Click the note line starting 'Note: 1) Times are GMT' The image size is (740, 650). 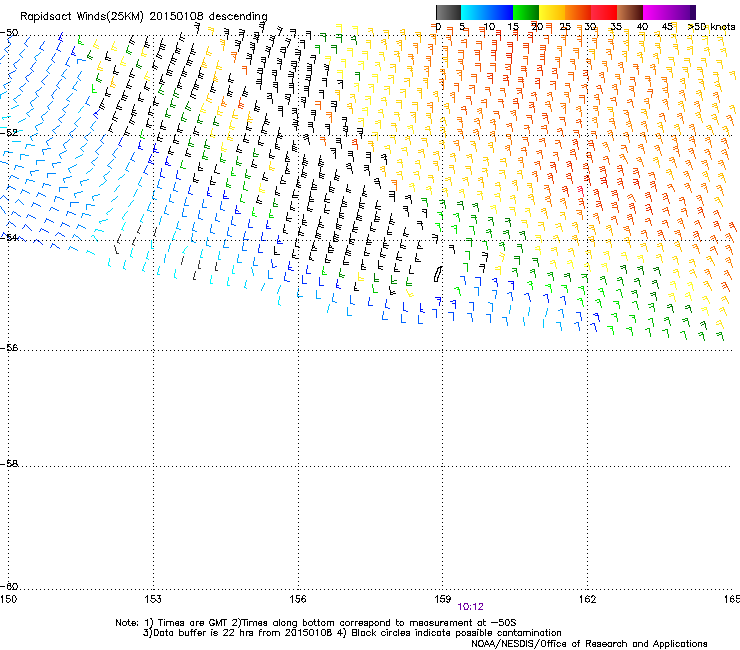(x=316, y=623)
